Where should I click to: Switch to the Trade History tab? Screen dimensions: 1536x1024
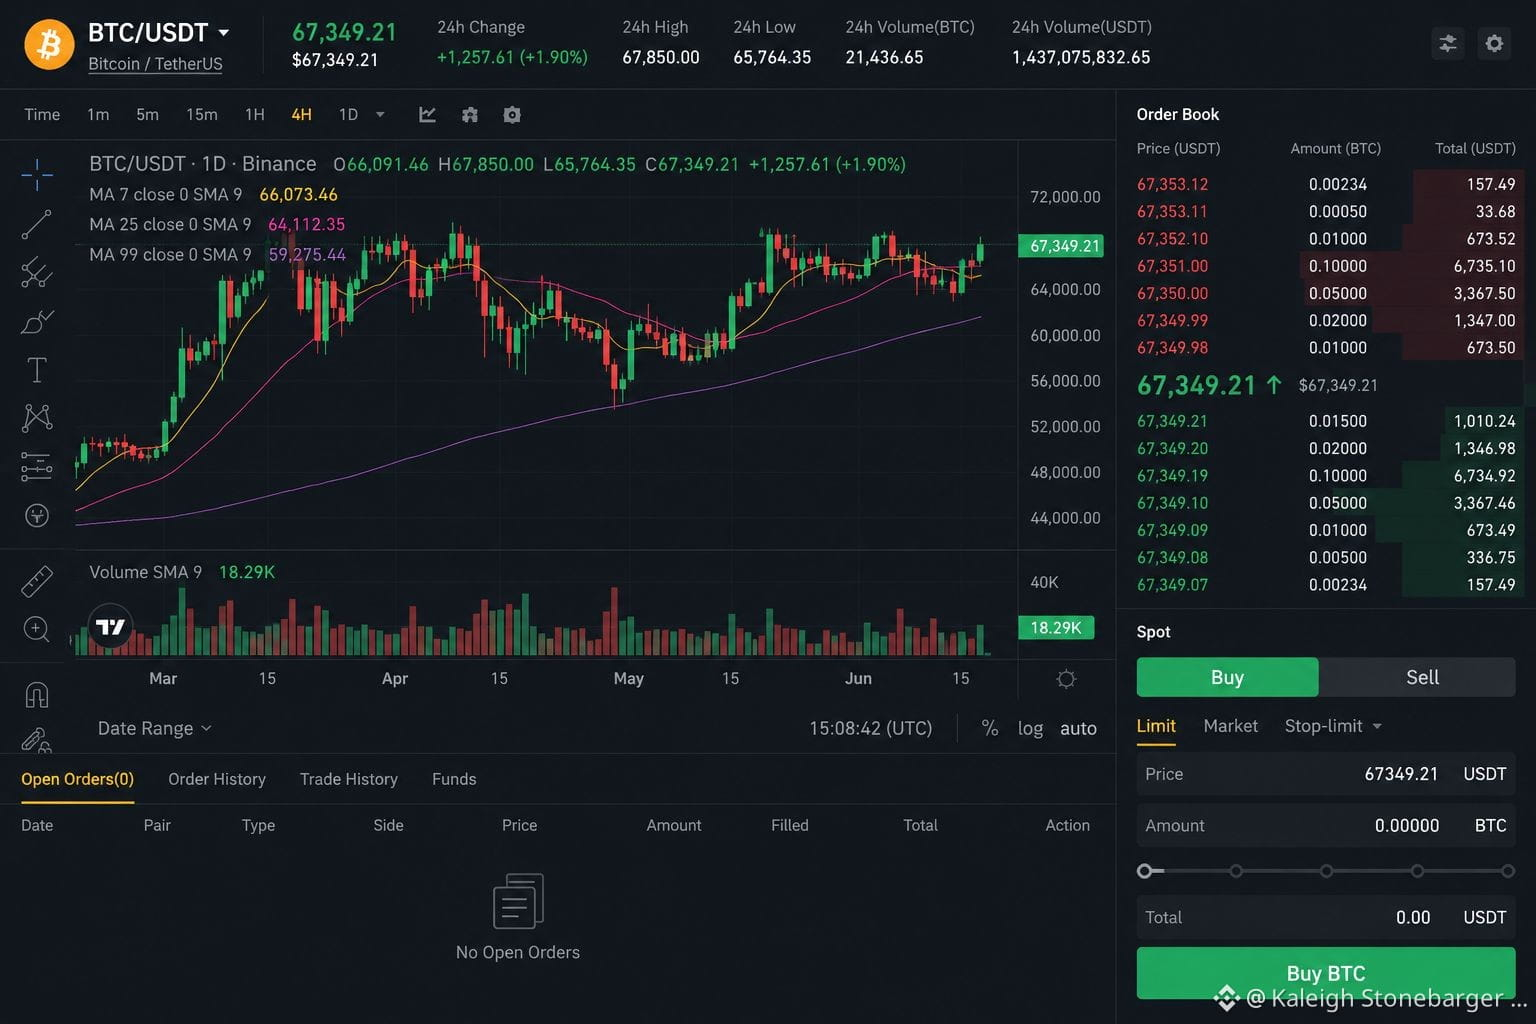point(349,779)
